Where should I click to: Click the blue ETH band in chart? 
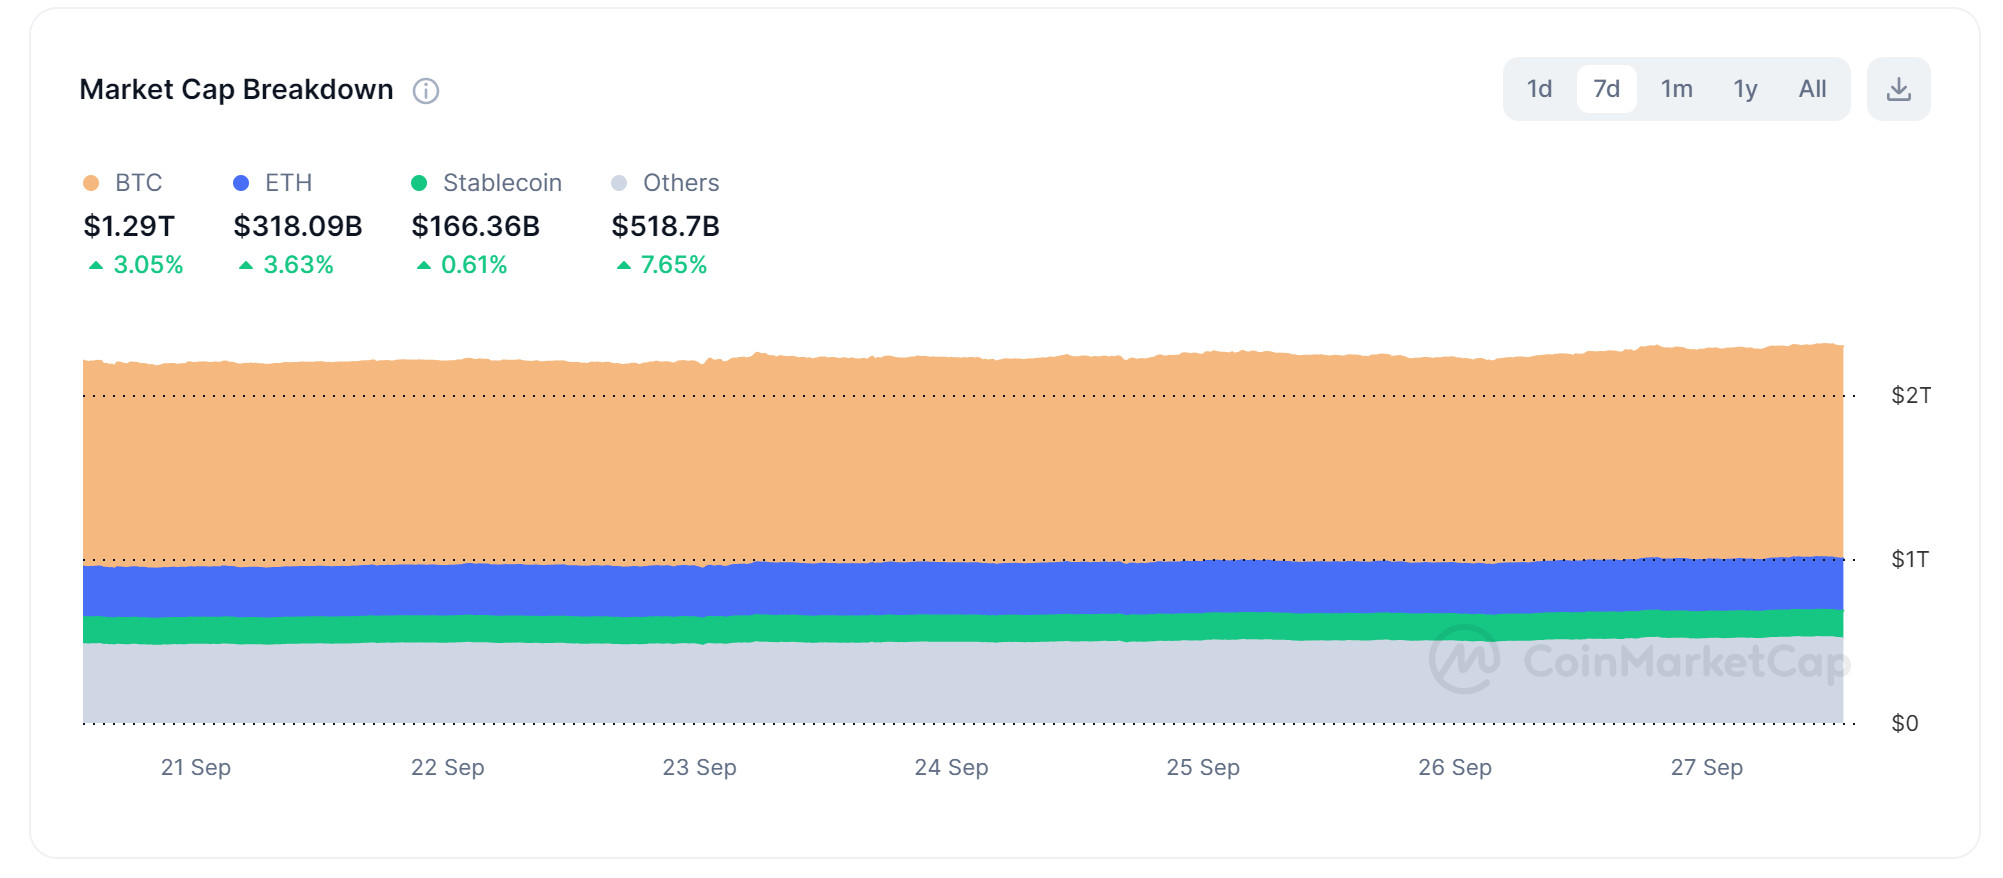963,588
